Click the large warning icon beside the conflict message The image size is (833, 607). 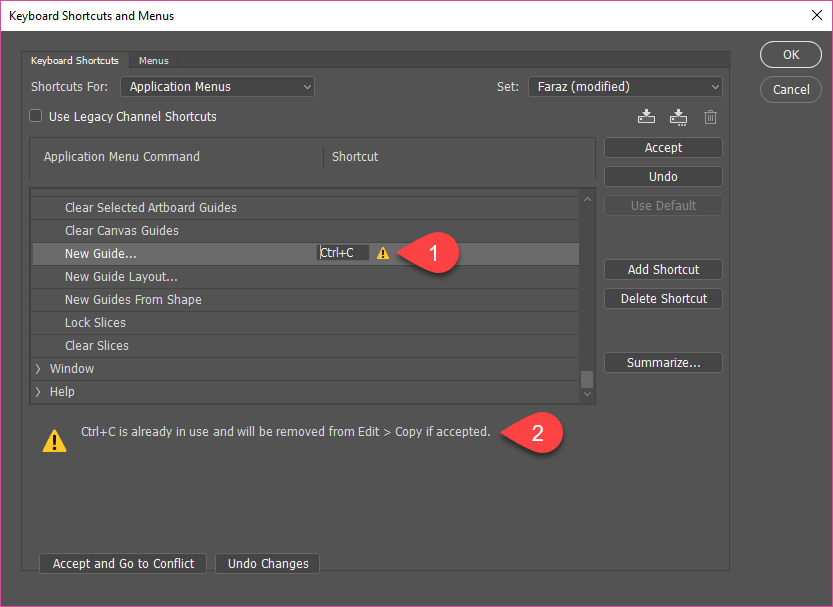click(x=54, y=441)
